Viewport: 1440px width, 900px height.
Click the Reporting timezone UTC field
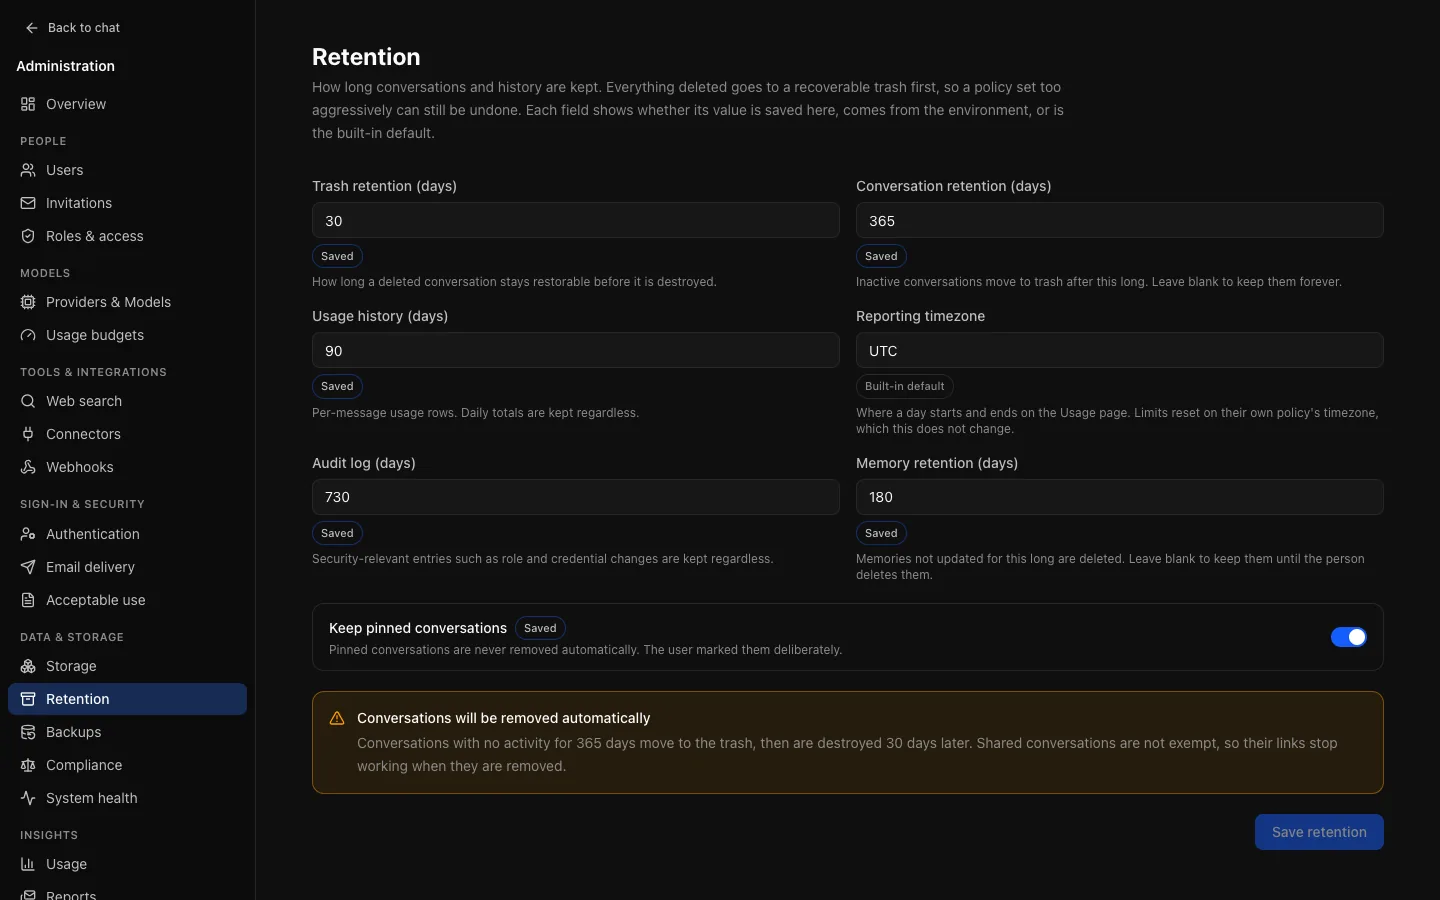click(x=1120, y=350)
